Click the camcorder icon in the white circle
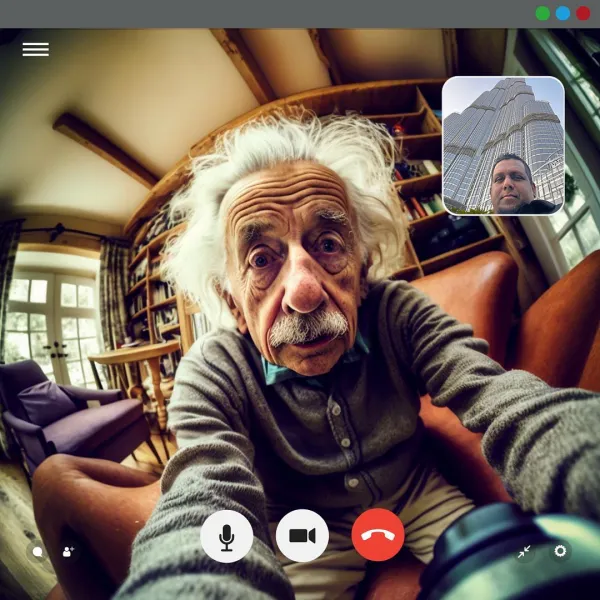Screen dimensions: 600x600 tap(302, 536)
